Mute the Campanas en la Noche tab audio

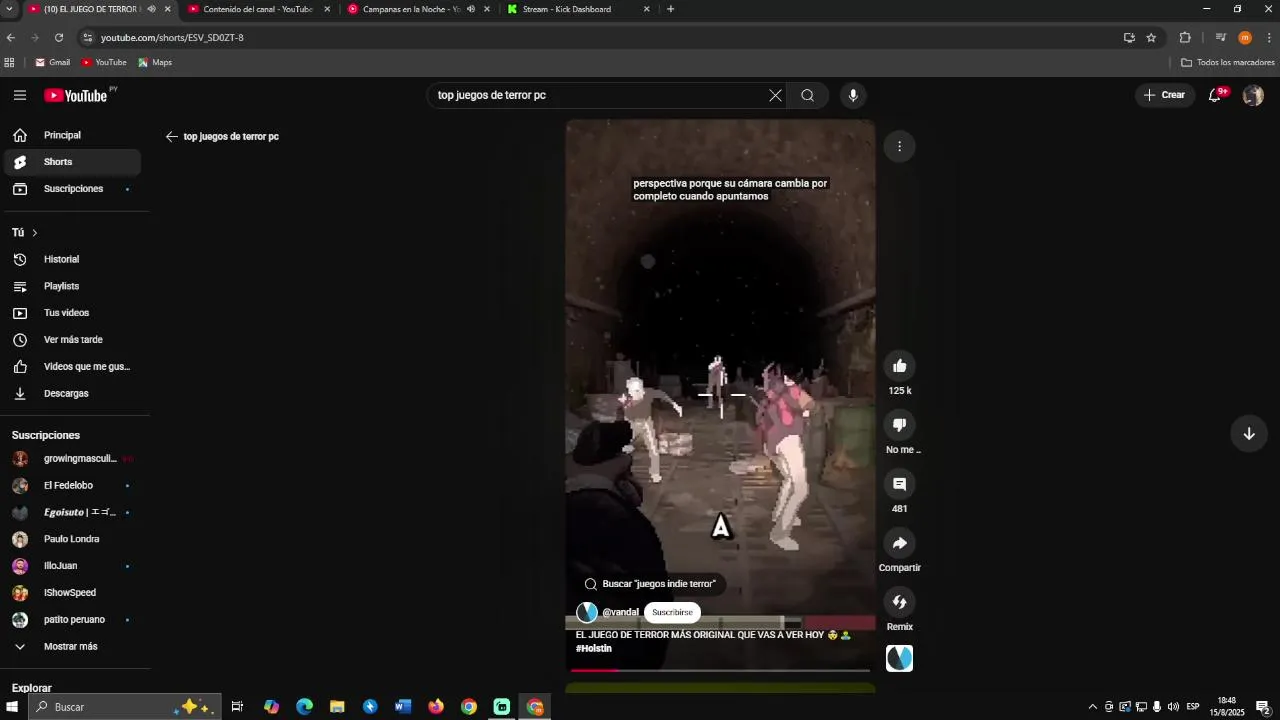(470, 9)
